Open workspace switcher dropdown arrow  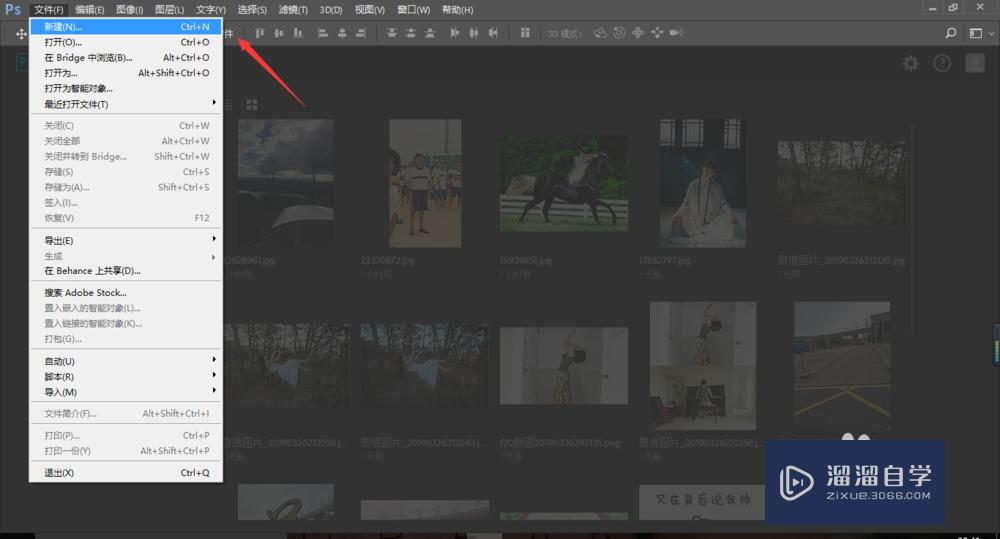pos(991,33)
